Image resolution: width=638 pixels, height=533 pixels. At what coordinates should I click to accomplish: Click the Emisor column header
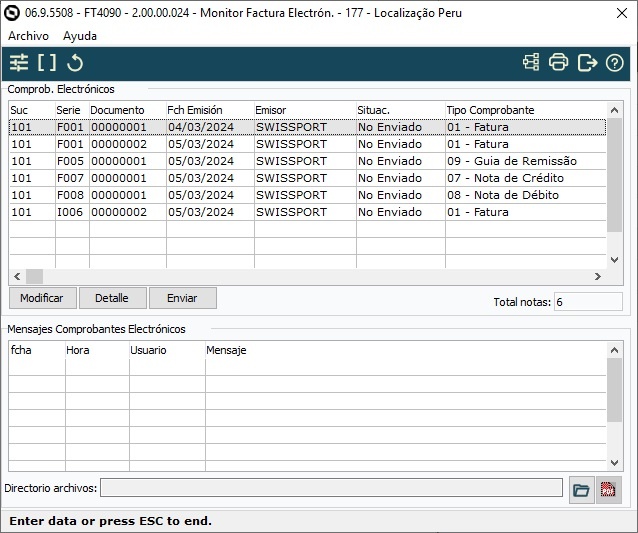coord(305,110)
